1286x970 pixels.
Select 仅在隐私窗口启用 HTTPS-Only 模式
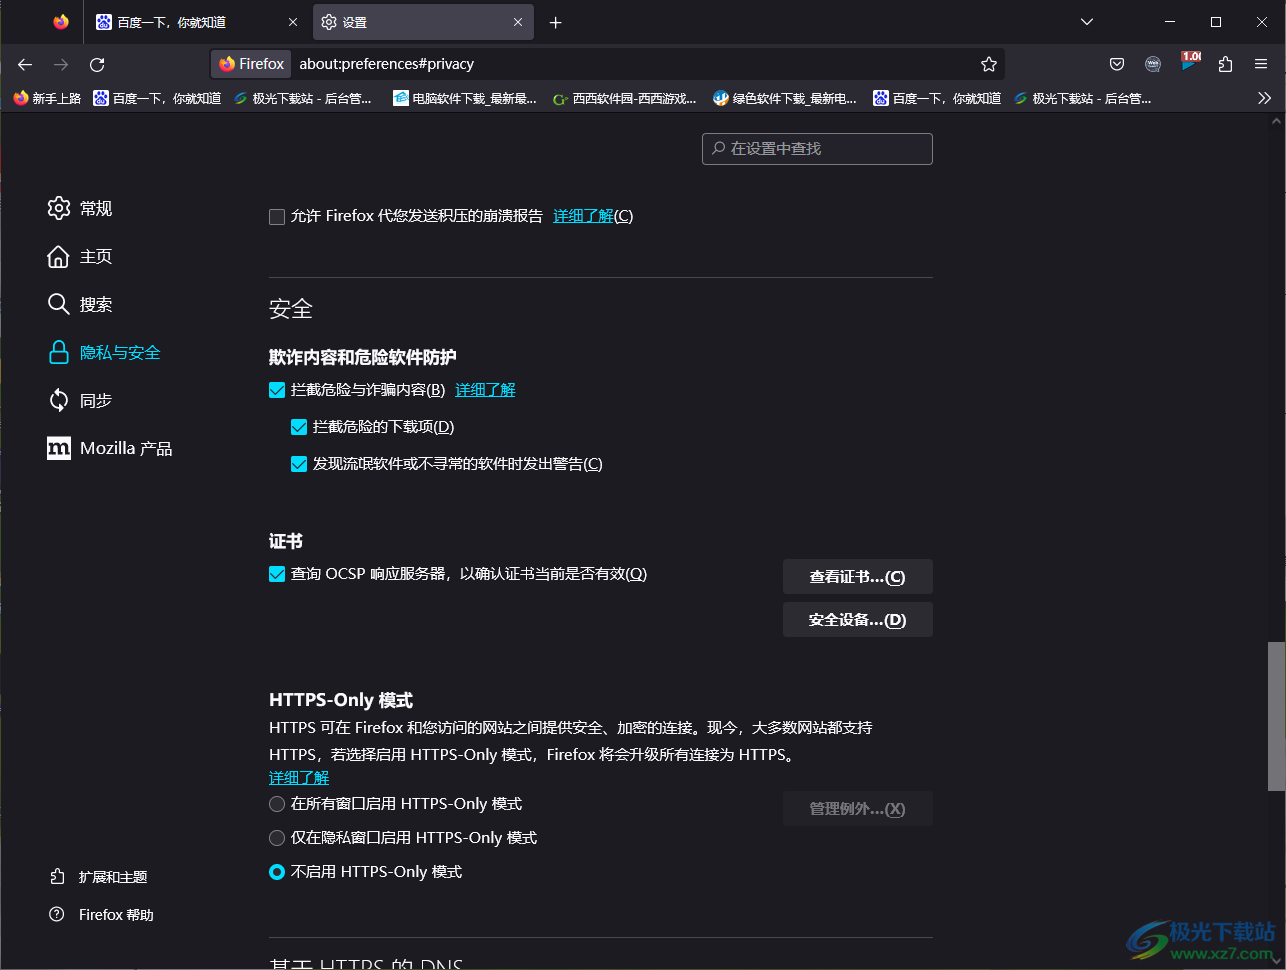pos(277,838)
